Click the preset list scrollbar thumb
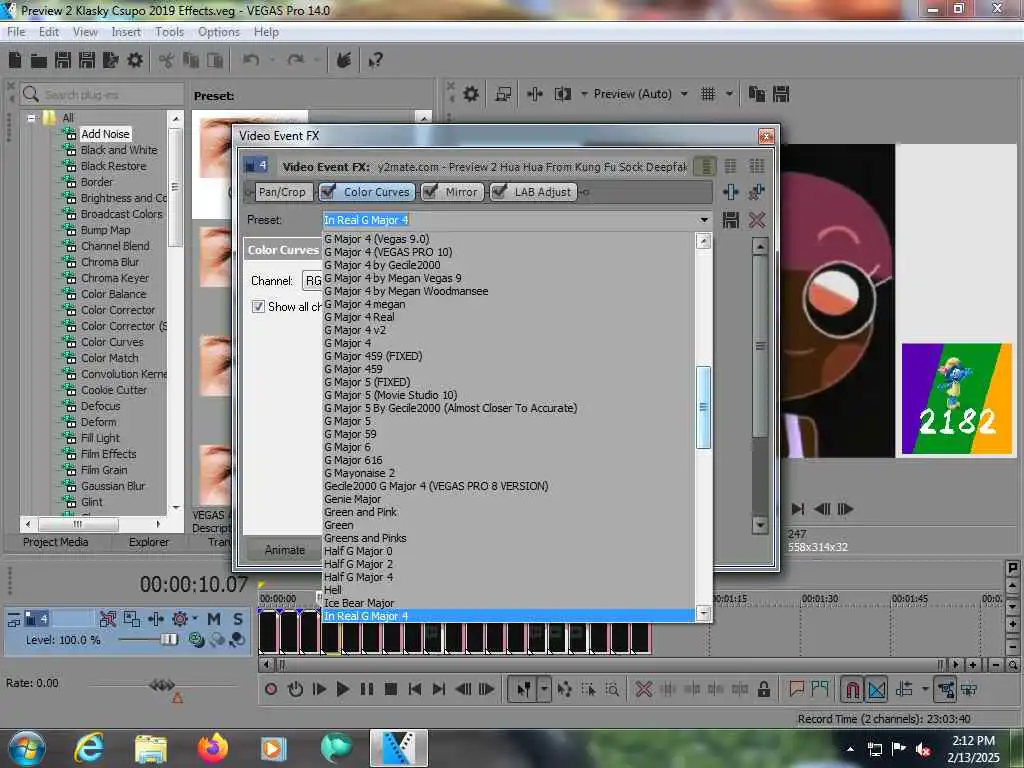The height and width of the screenshot is (768, 1024). 703,407
